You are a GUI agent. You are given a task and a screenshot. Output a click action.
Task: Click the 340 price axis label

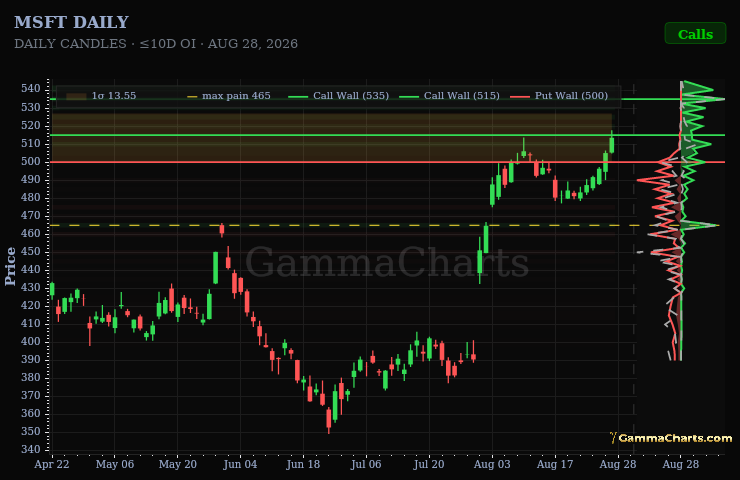[31, 450]
